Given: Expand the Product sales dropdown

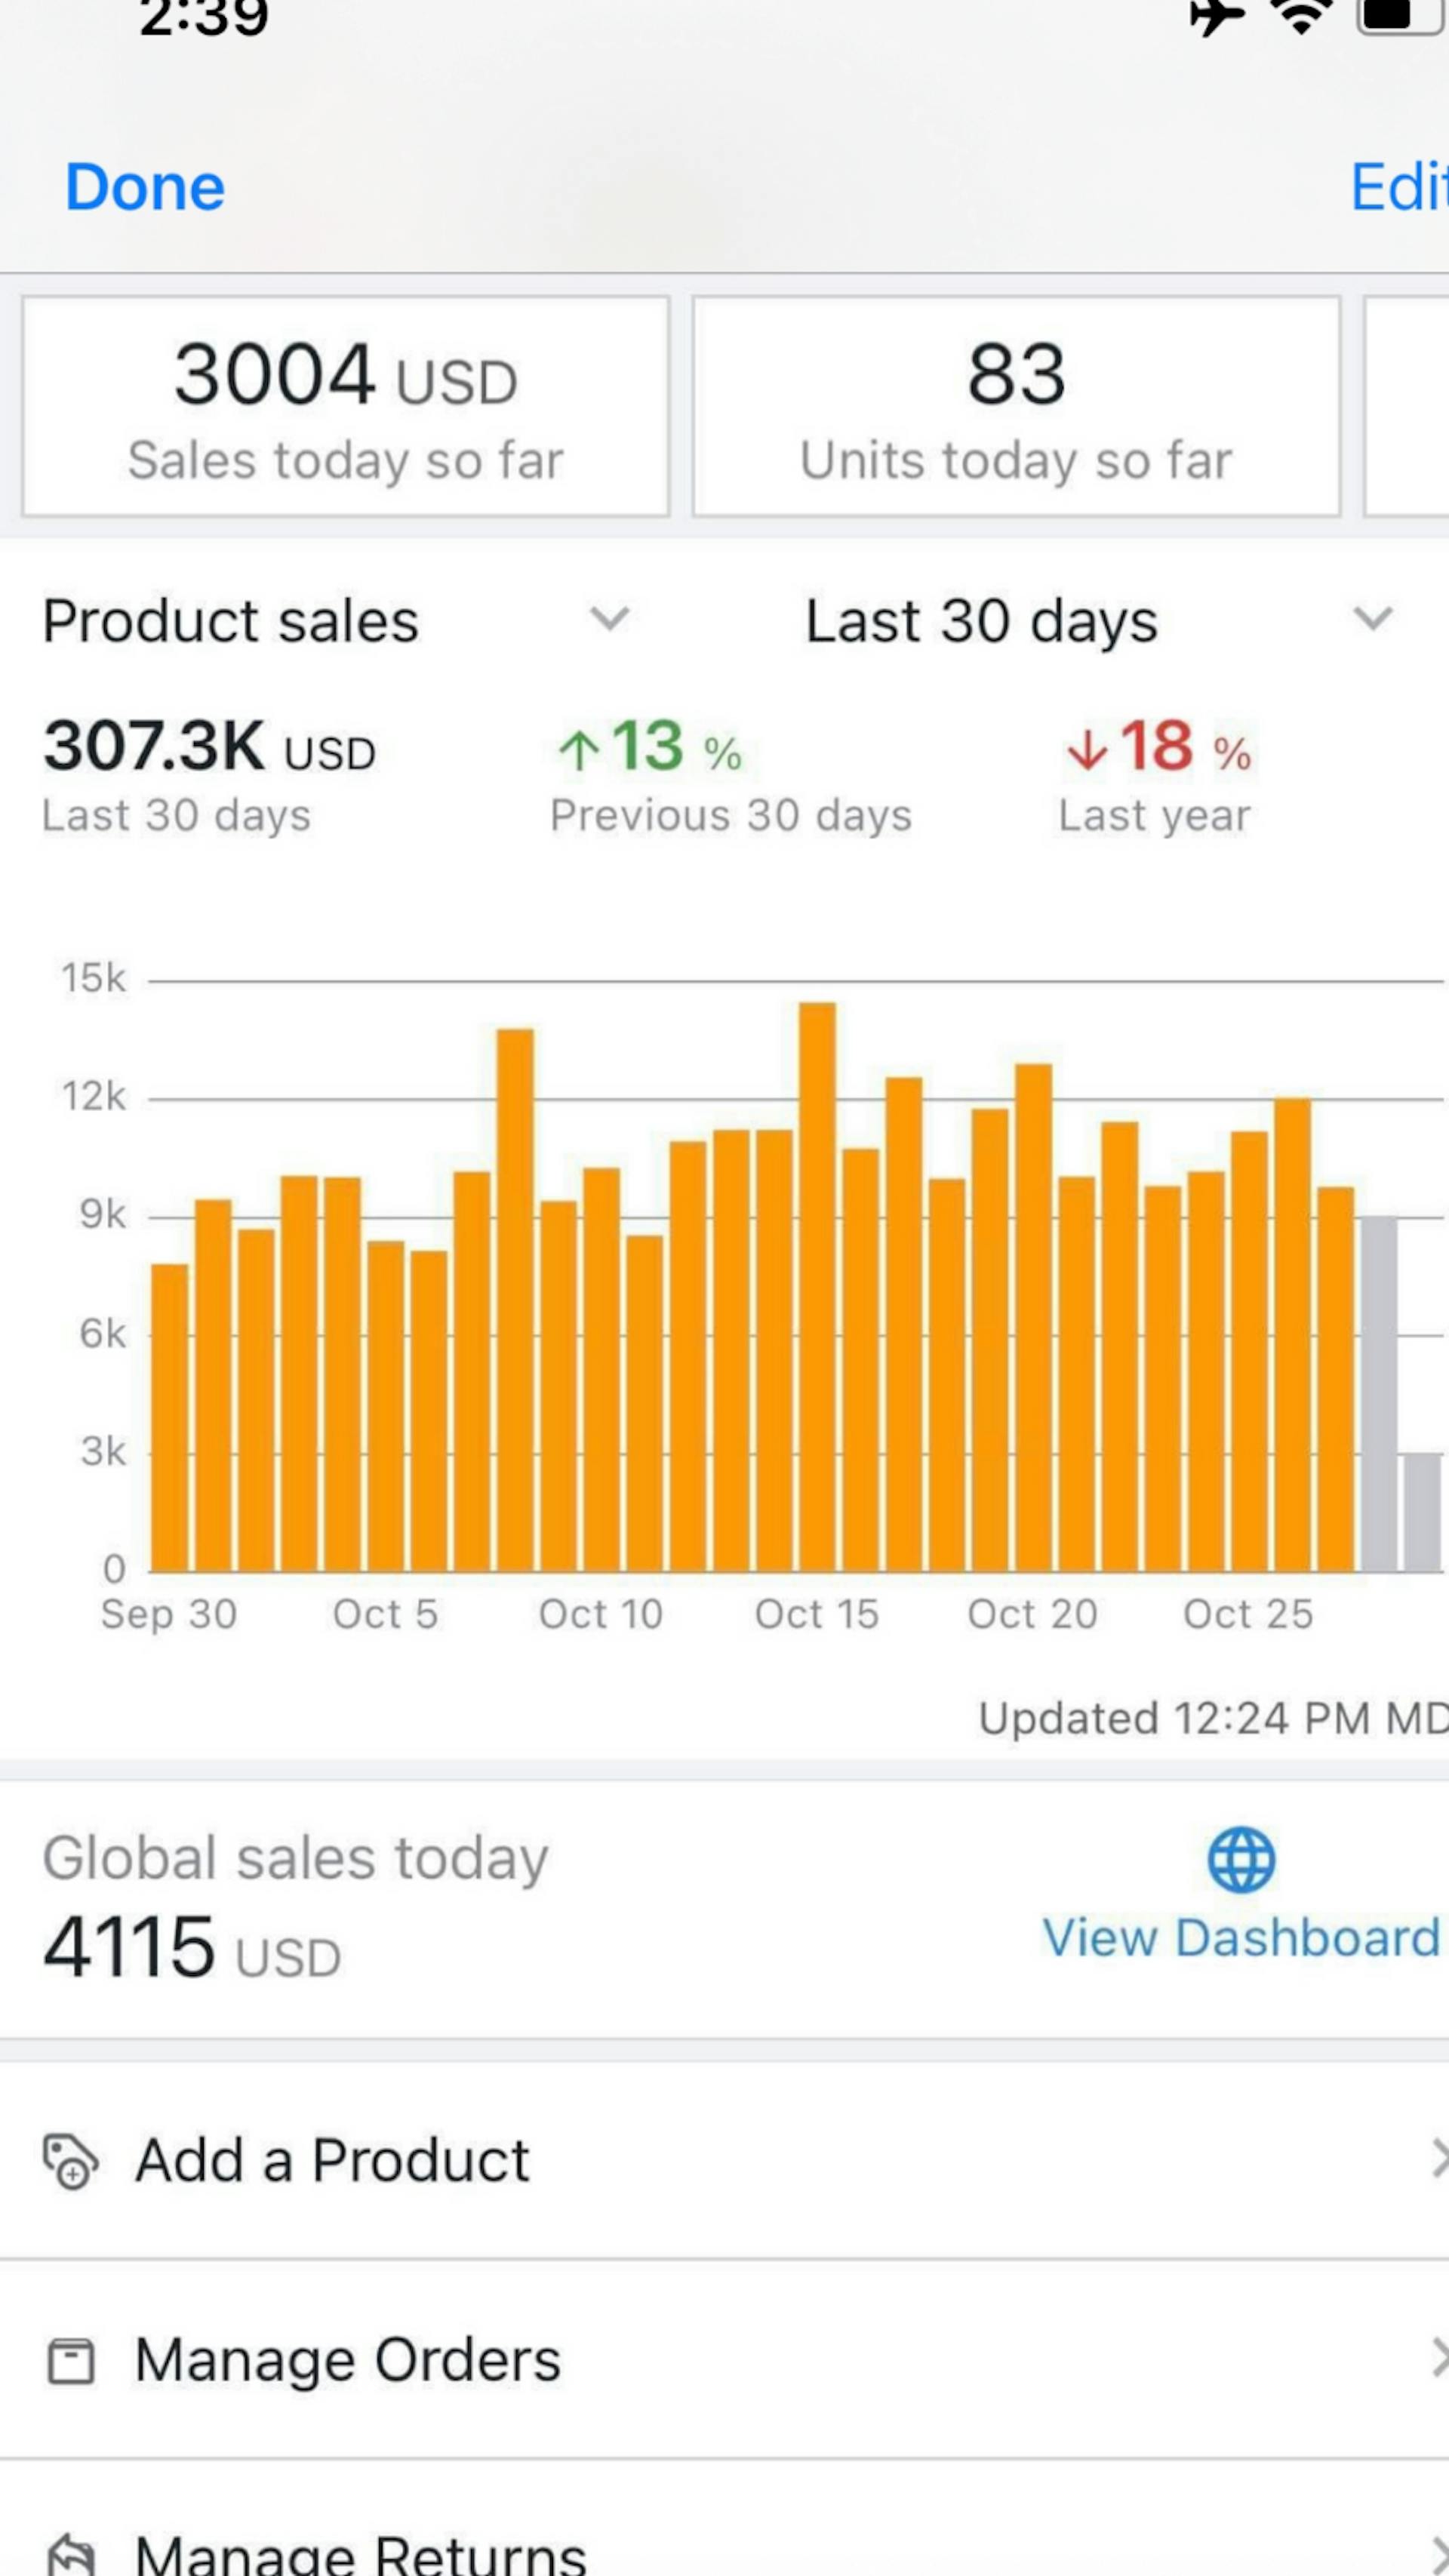Looking at the screenshot, I should point(608,619).
